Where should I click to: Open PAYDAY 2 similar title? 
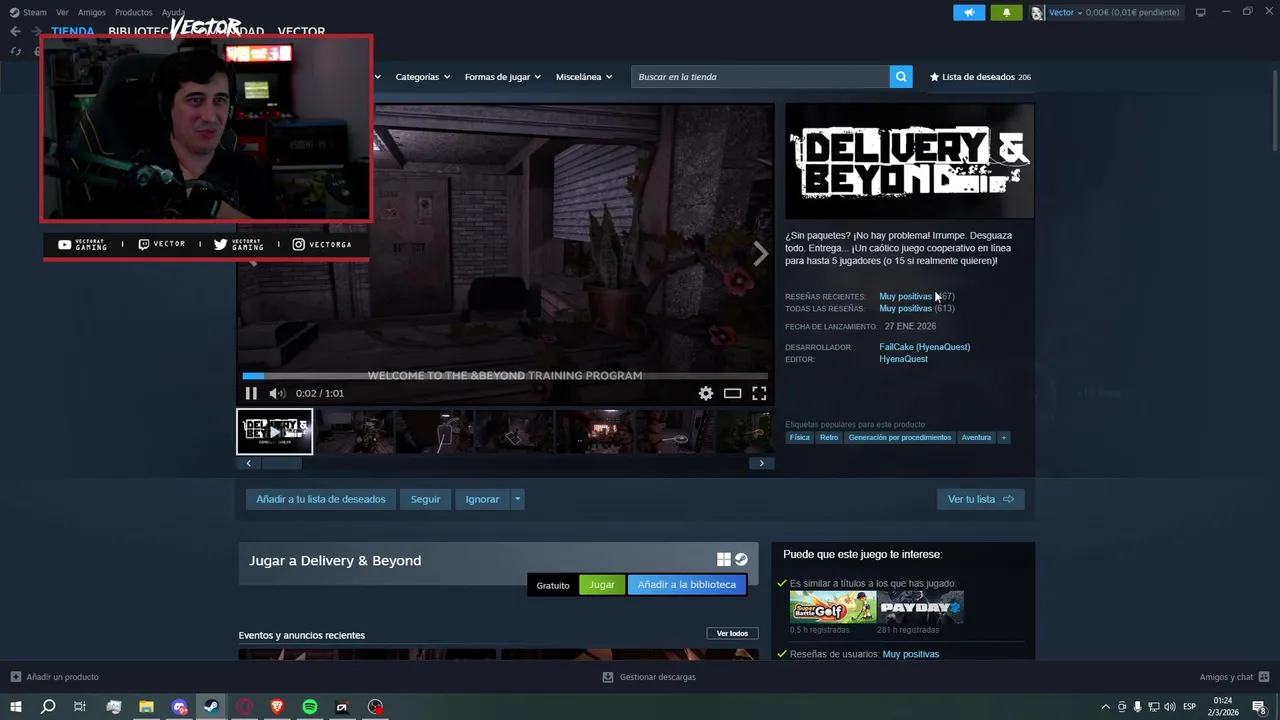point(921,607)
